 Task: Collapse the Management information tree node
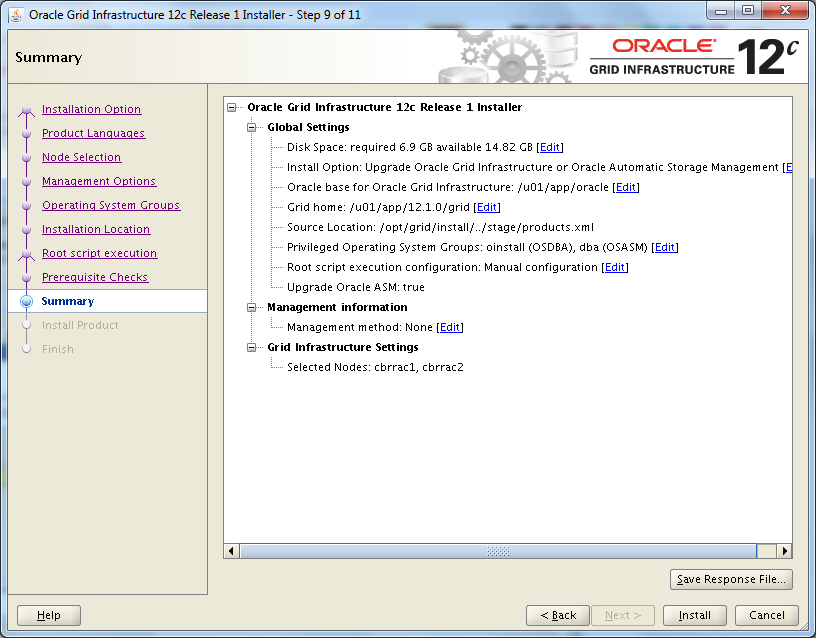point(251,308)
